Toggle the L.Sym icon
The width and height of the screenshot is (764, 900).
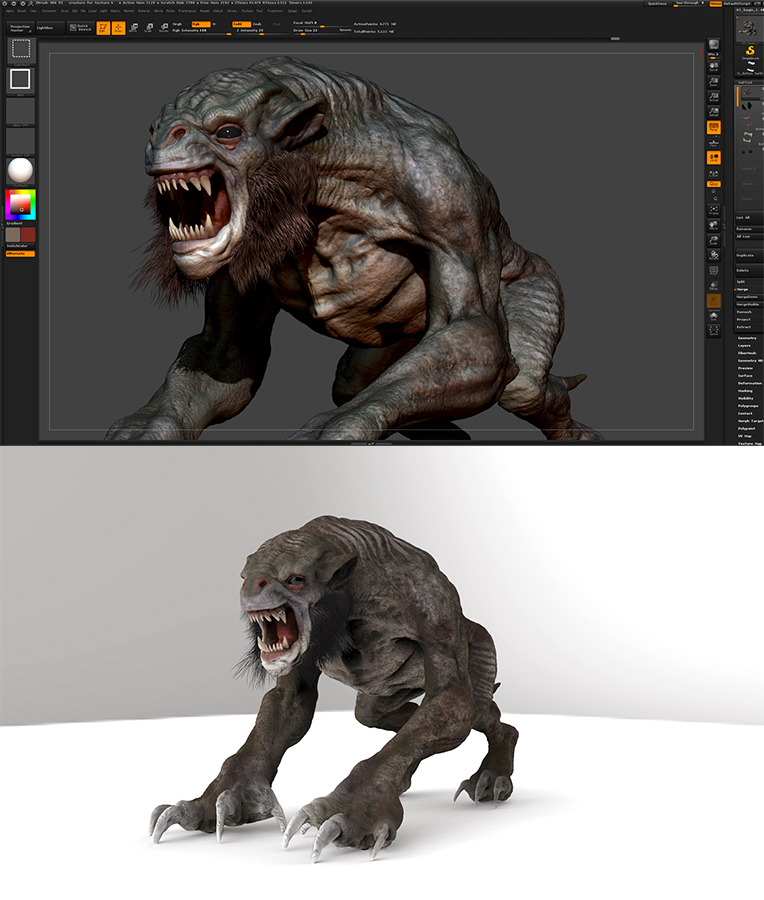(x=713, y=173)
